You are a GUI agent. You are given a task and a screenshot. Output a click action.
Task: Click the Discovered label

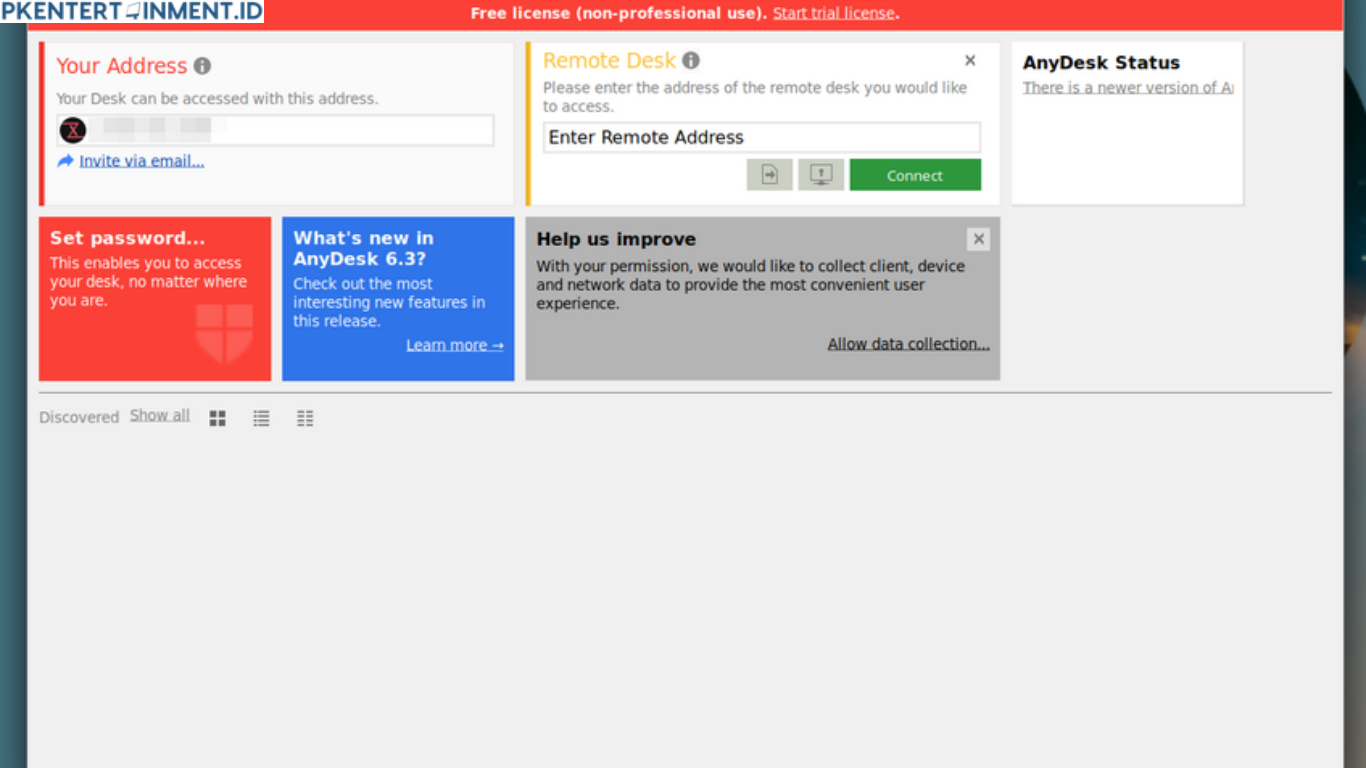(x=79, y=418)
